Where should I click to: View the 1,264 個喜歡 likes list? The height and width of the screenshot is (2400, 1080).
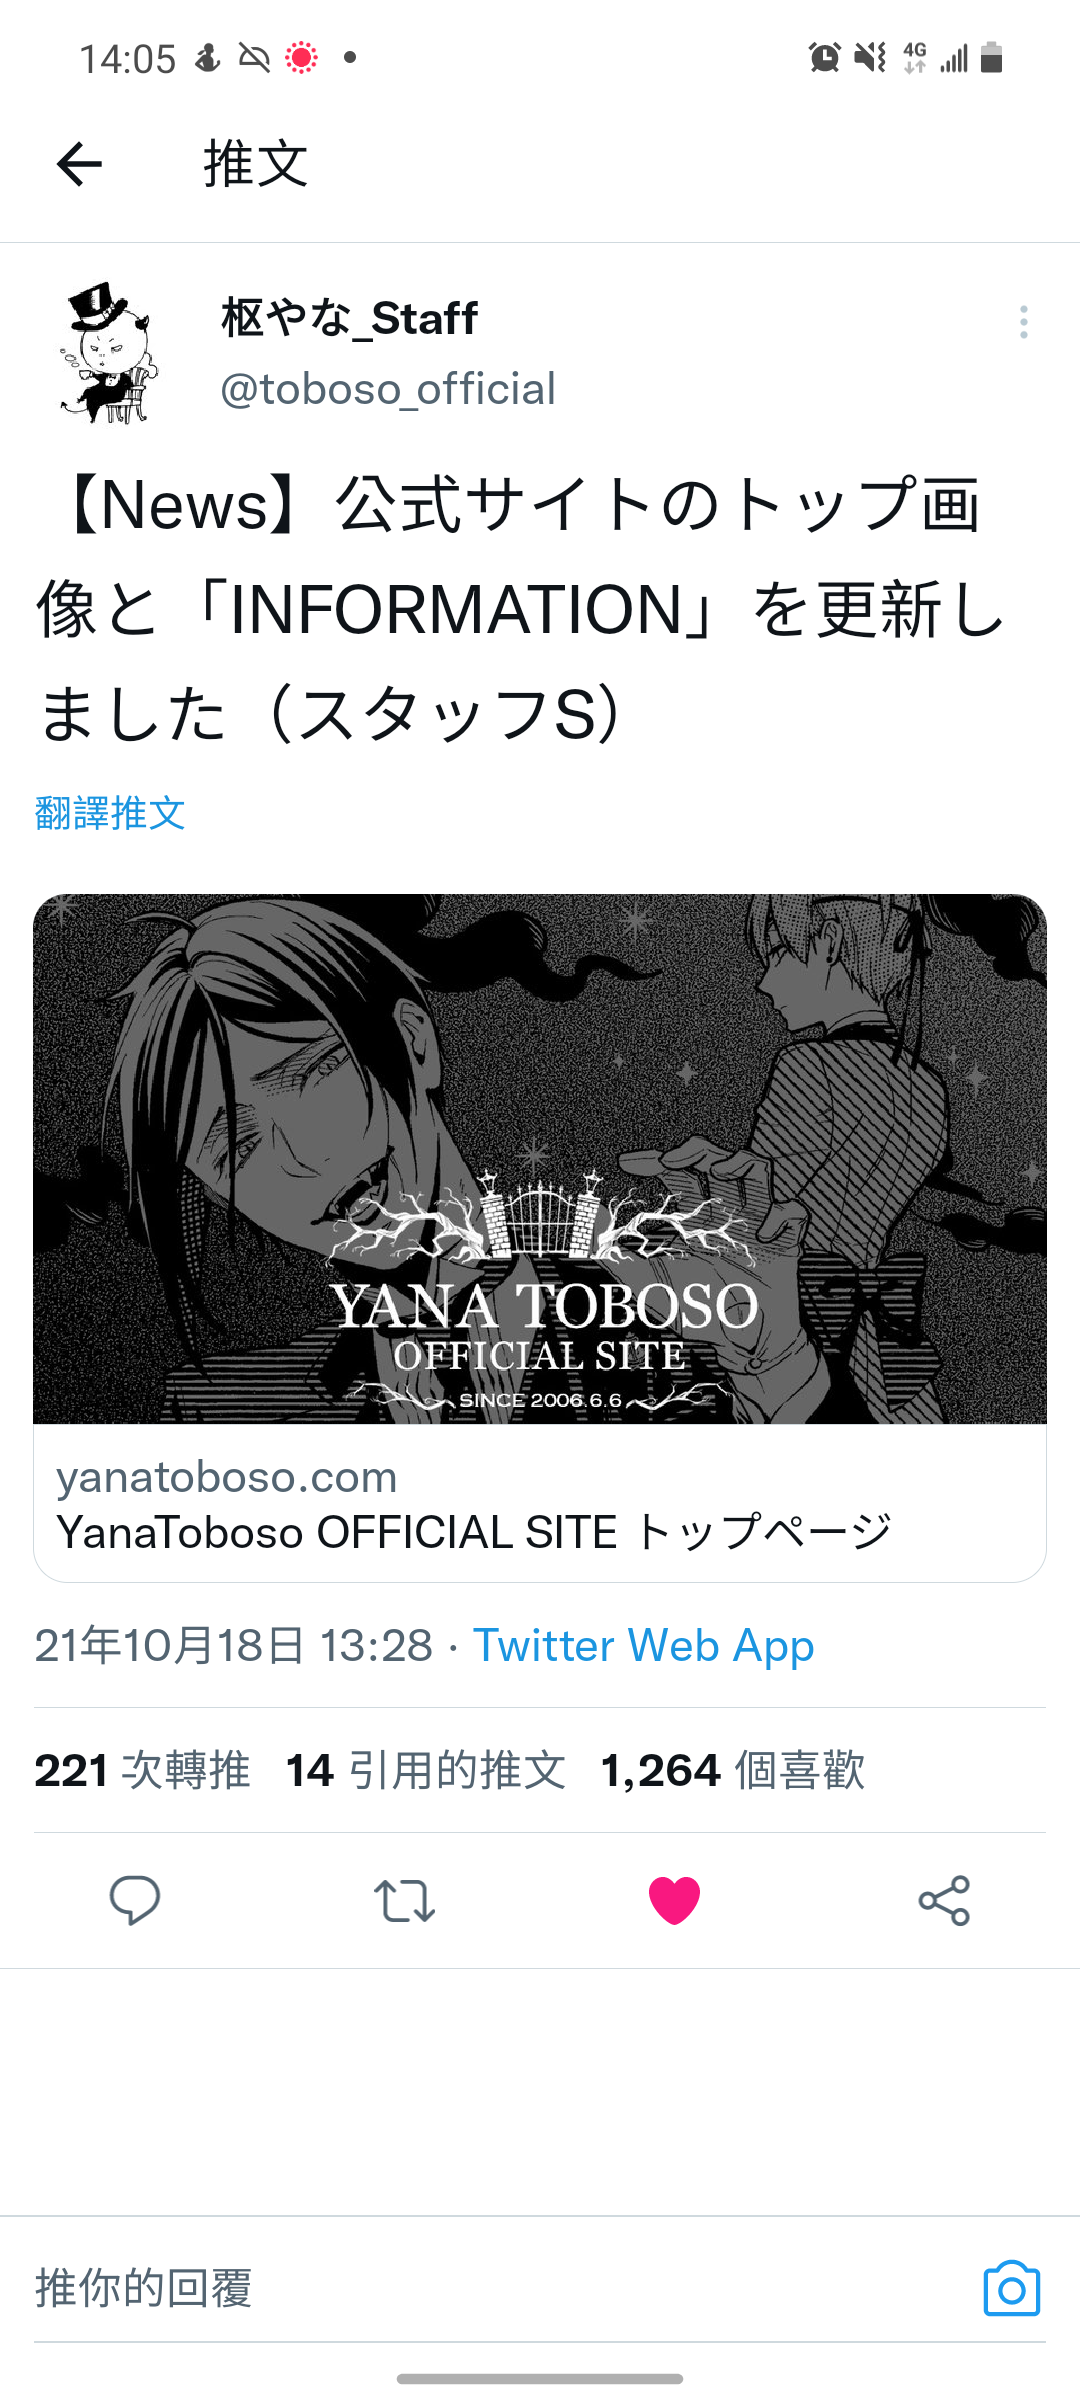732,1771
